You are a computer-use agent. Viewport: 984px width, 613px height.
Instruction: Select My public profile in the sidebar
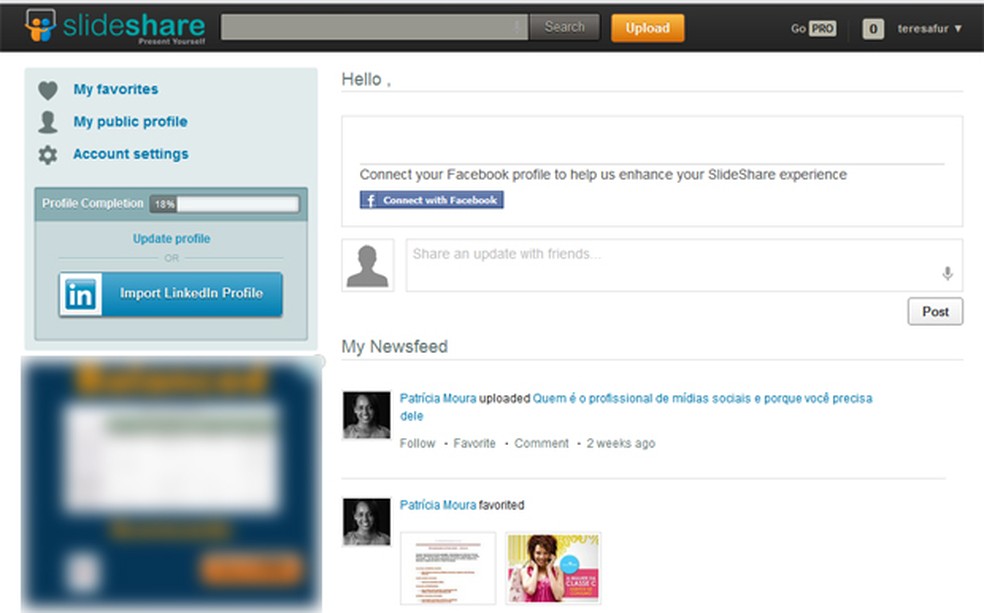pos(129,121)
